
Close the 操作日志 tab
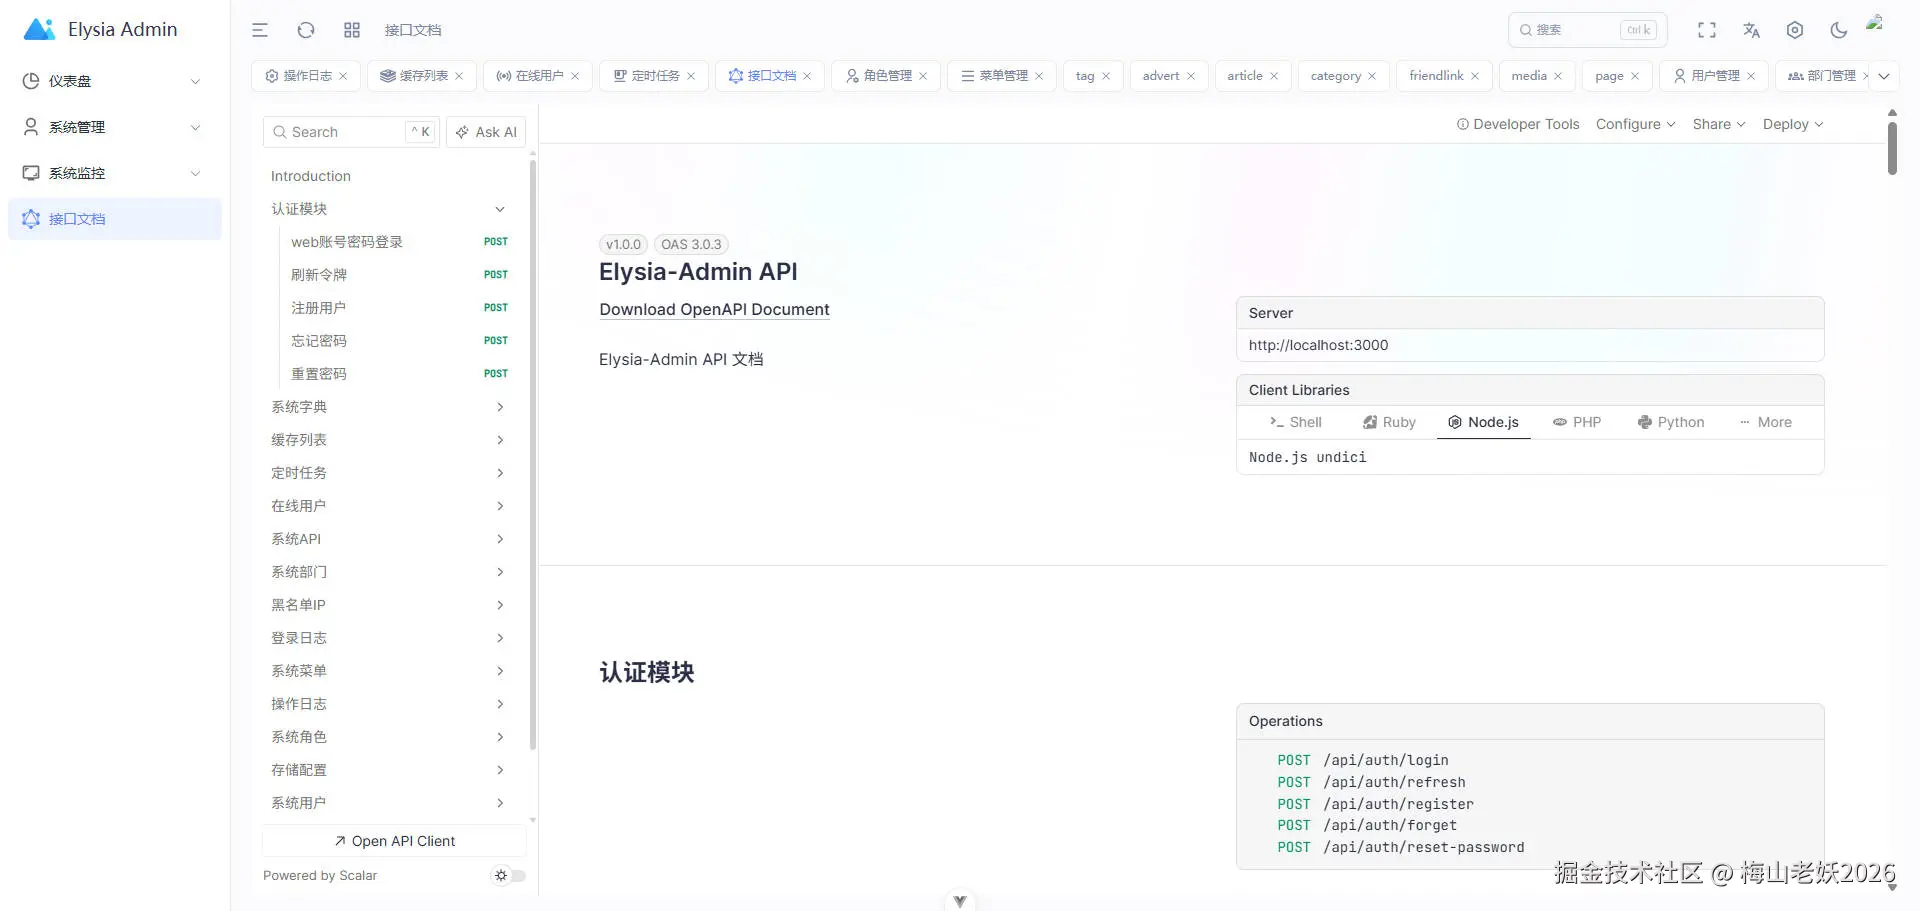pos(343,76)
